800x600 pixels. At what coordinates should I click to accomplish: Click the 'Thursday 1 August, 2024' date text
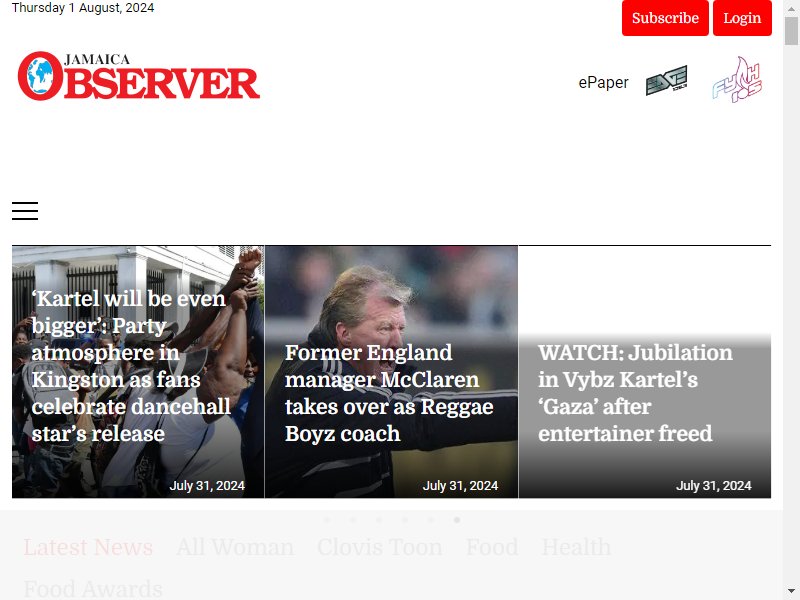83,8
